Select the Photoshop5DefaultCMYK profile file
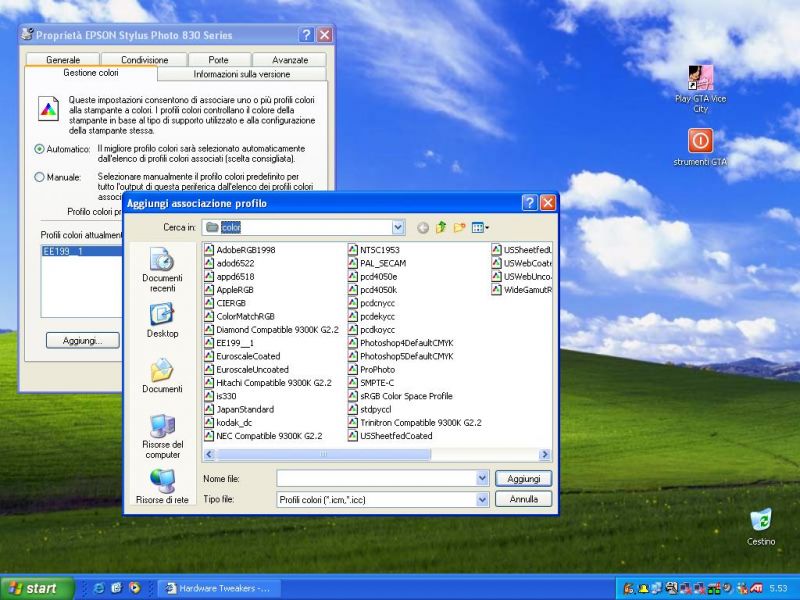The width and height of the screenshot is (800, 600). pos(401,356)
